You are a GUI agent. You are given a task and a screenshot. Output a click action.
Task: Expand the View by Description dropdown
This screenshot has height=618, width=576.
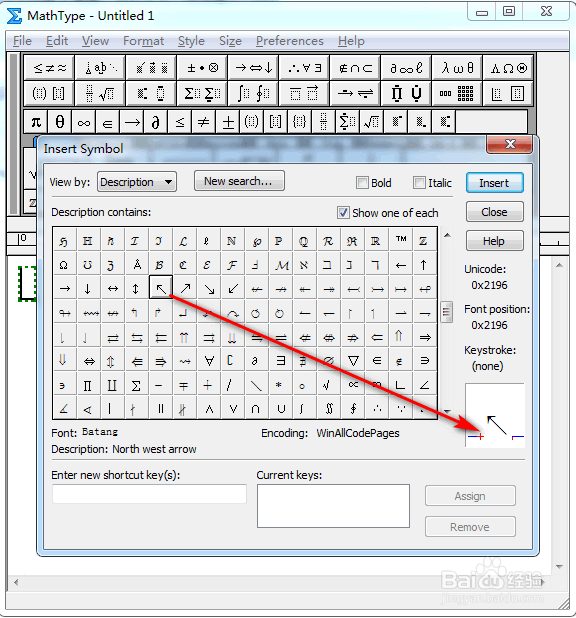[x=137, y=182]
